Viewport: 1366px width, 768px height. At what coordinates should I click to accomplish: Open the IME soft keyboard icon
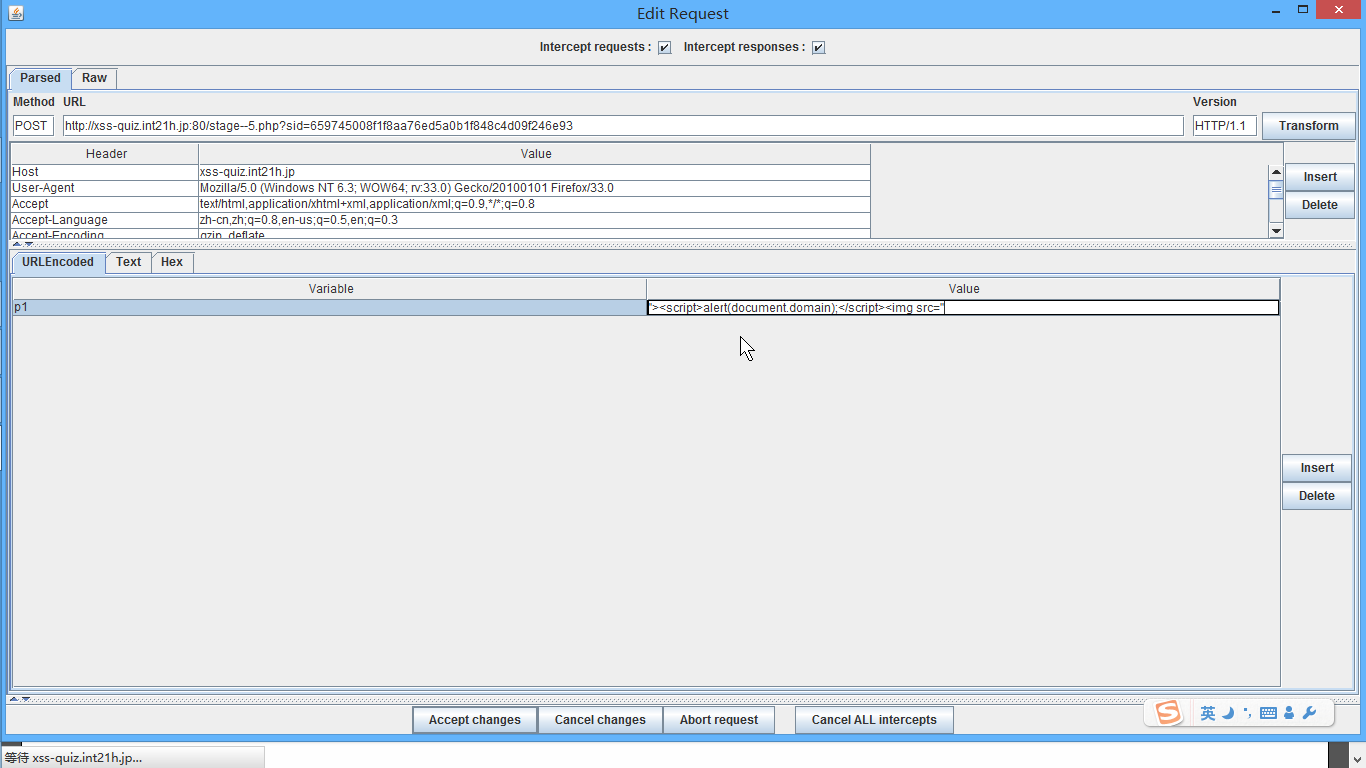click(x=1268, y=713)
